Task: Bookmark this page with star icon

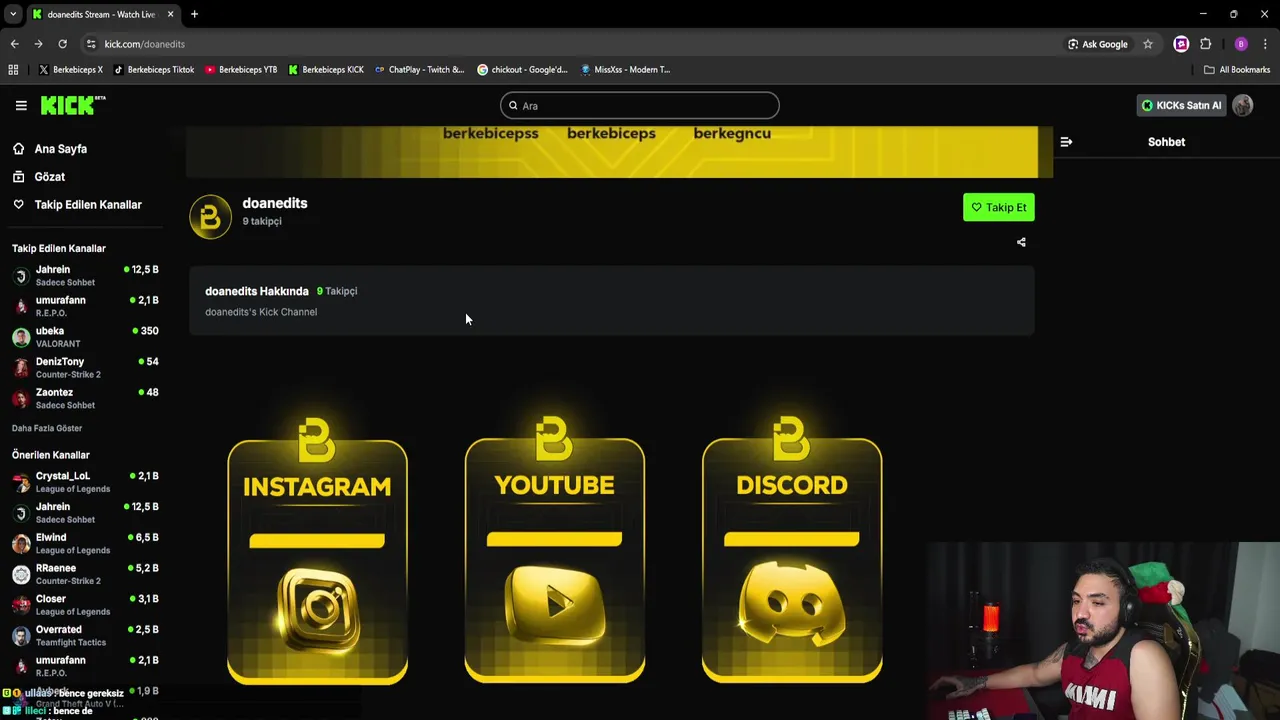Action: coord(1148,44)
